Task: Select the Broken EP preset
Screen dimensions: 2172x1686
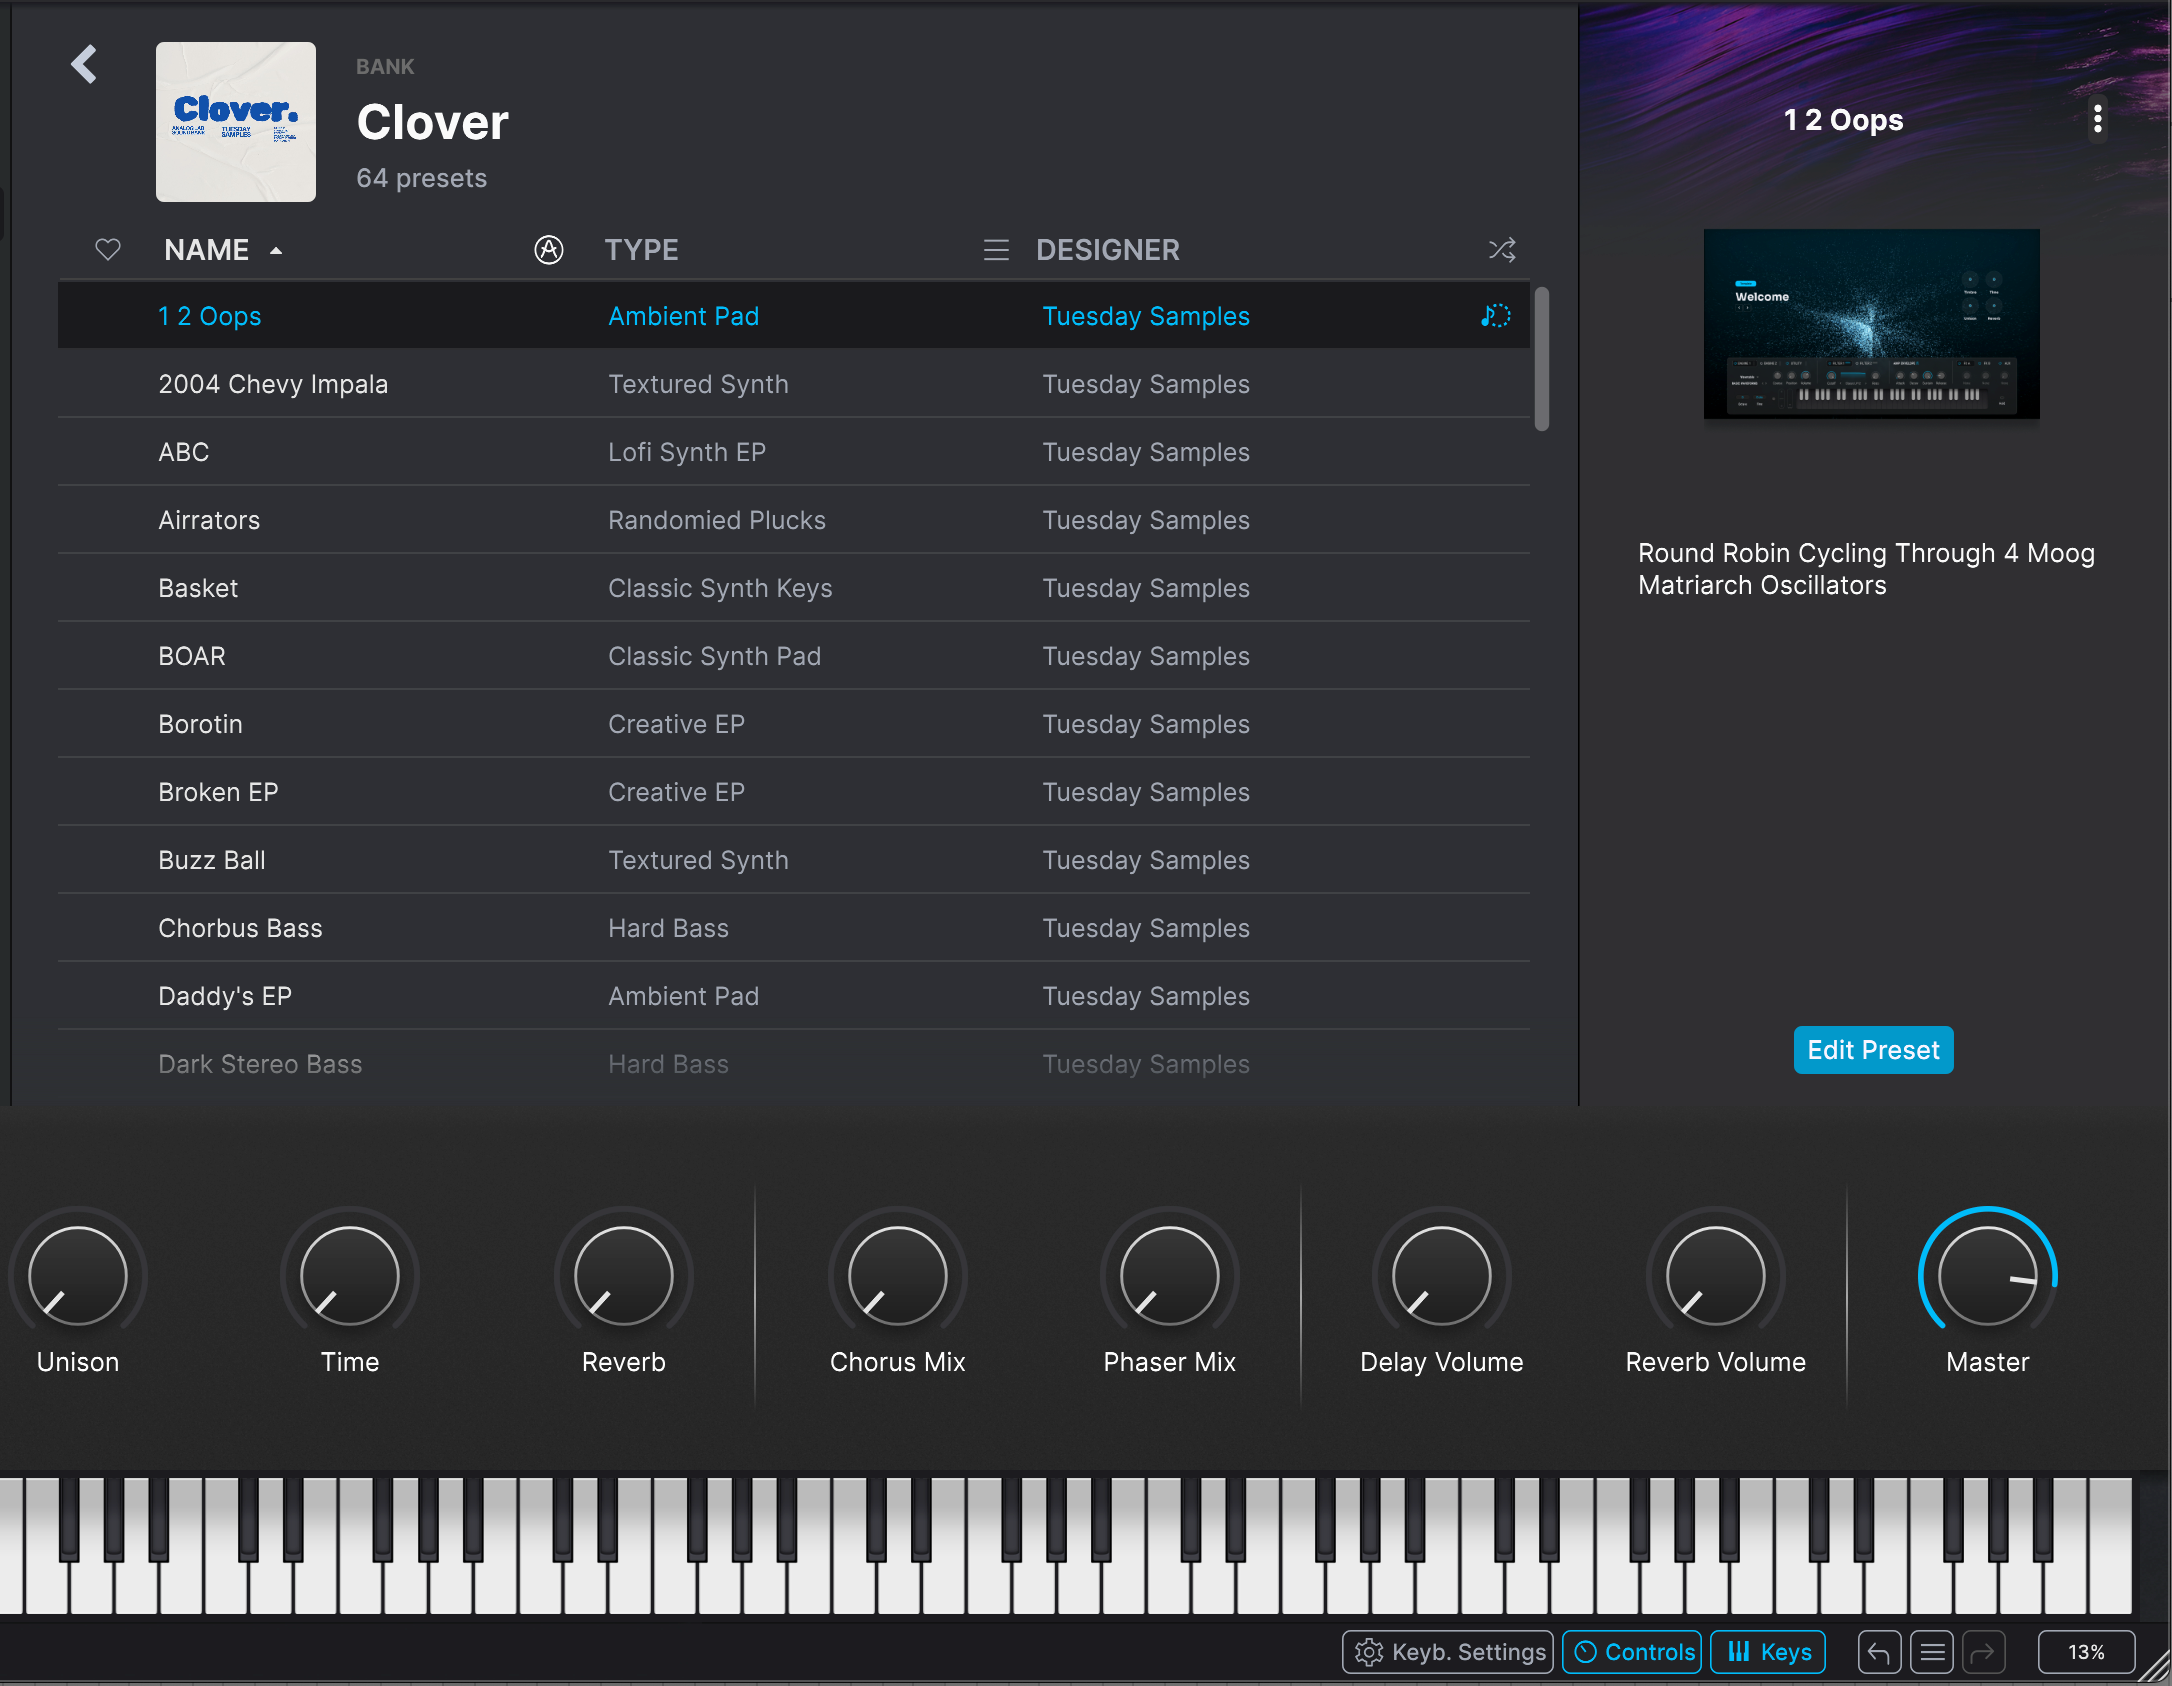Action: [794, 792]
